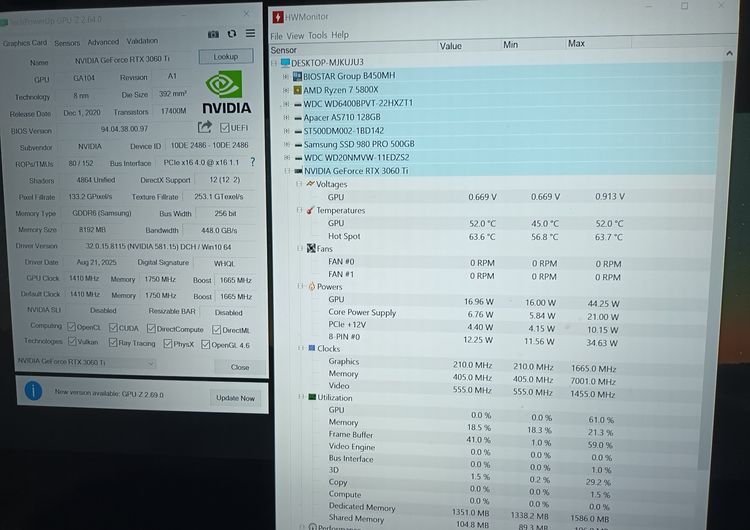750x530 pixels.
Task: Click the Temperatures thermometer icon
Action: pos(310,210)
